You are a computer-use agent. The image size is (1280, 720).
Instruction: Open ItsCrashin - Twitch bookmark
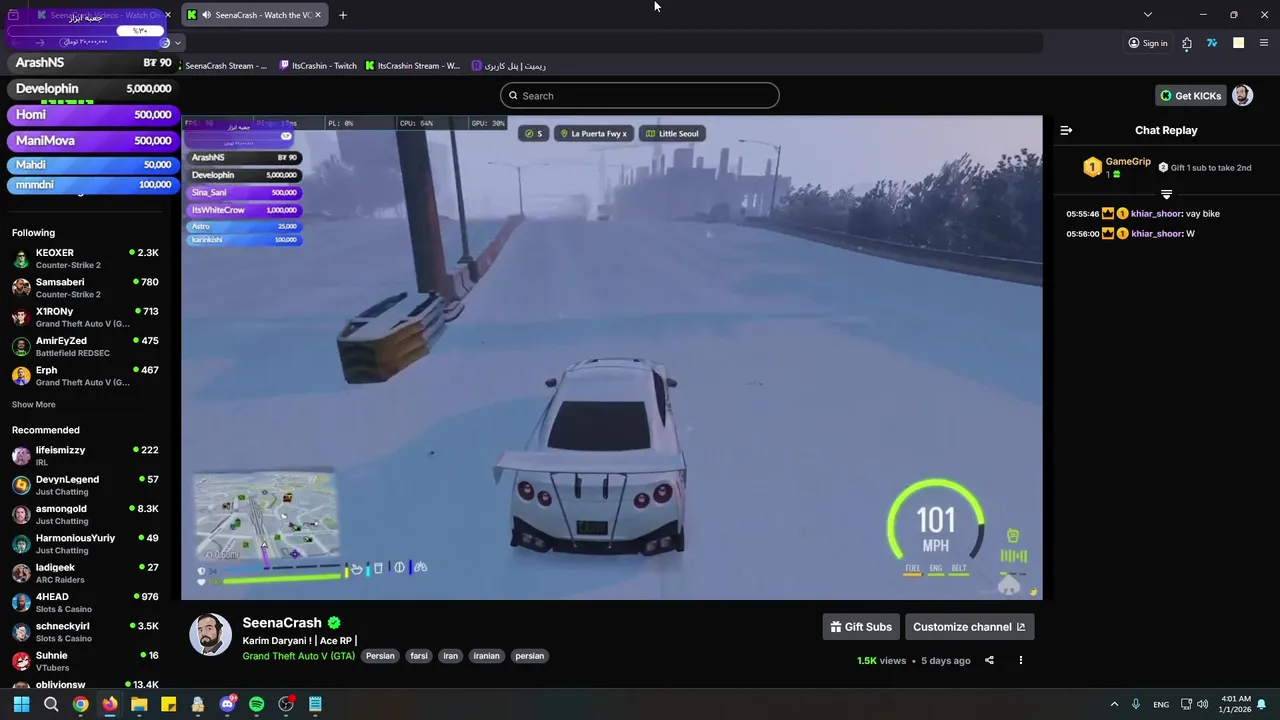(x=317, y=66)
